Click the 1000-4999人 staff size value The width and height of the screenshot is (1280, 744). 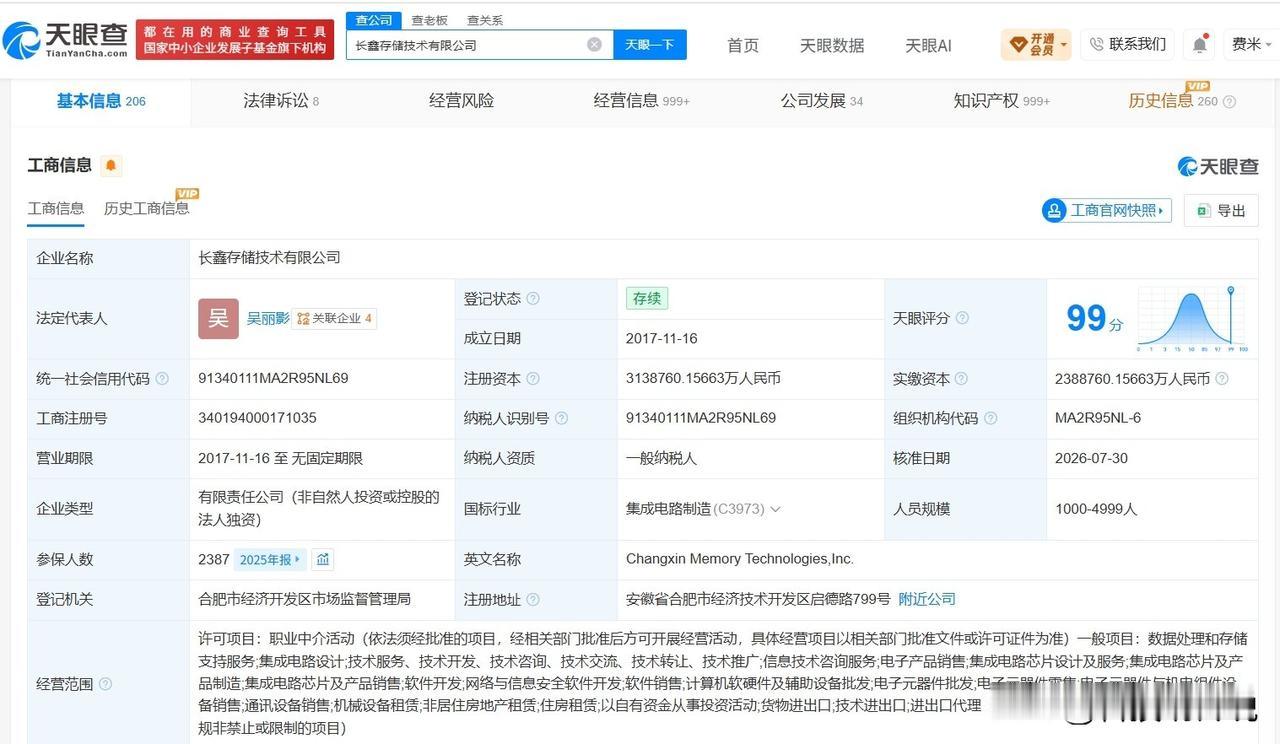coord(1096,508)
